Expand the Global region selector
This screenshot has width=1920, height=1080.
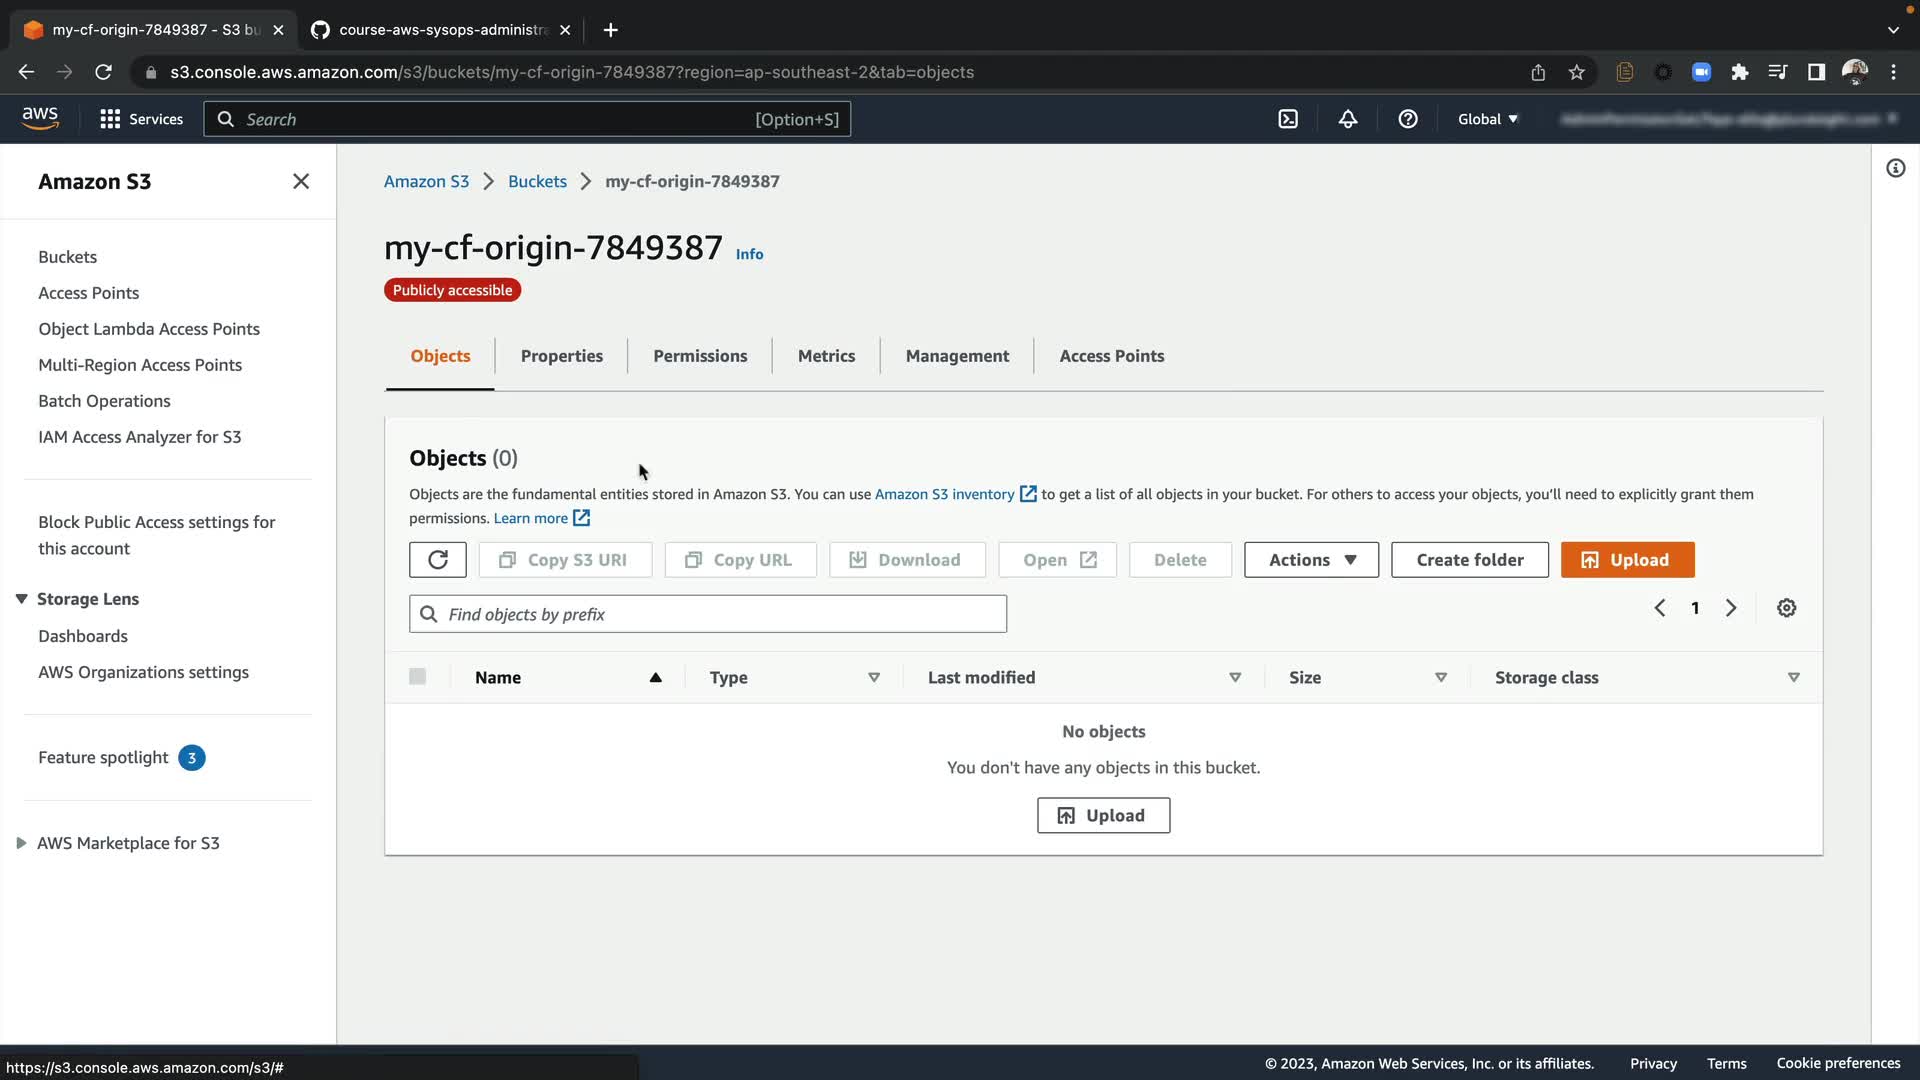pyautogui.click(x=1487, y=119)
